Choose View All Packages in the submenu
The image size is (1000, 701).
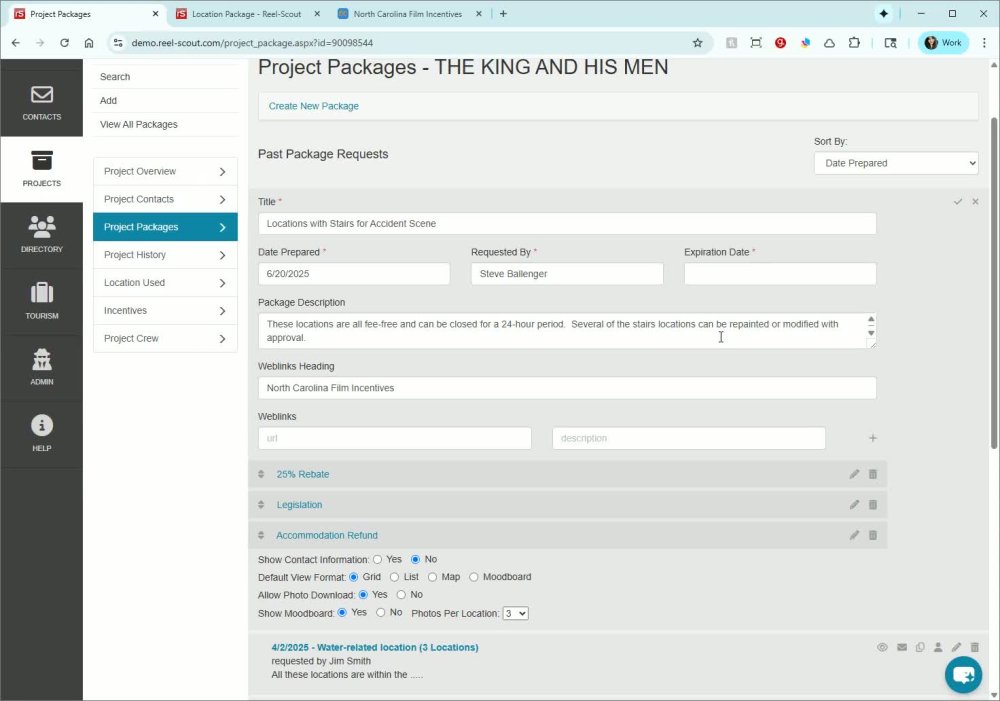coord(139,124)
